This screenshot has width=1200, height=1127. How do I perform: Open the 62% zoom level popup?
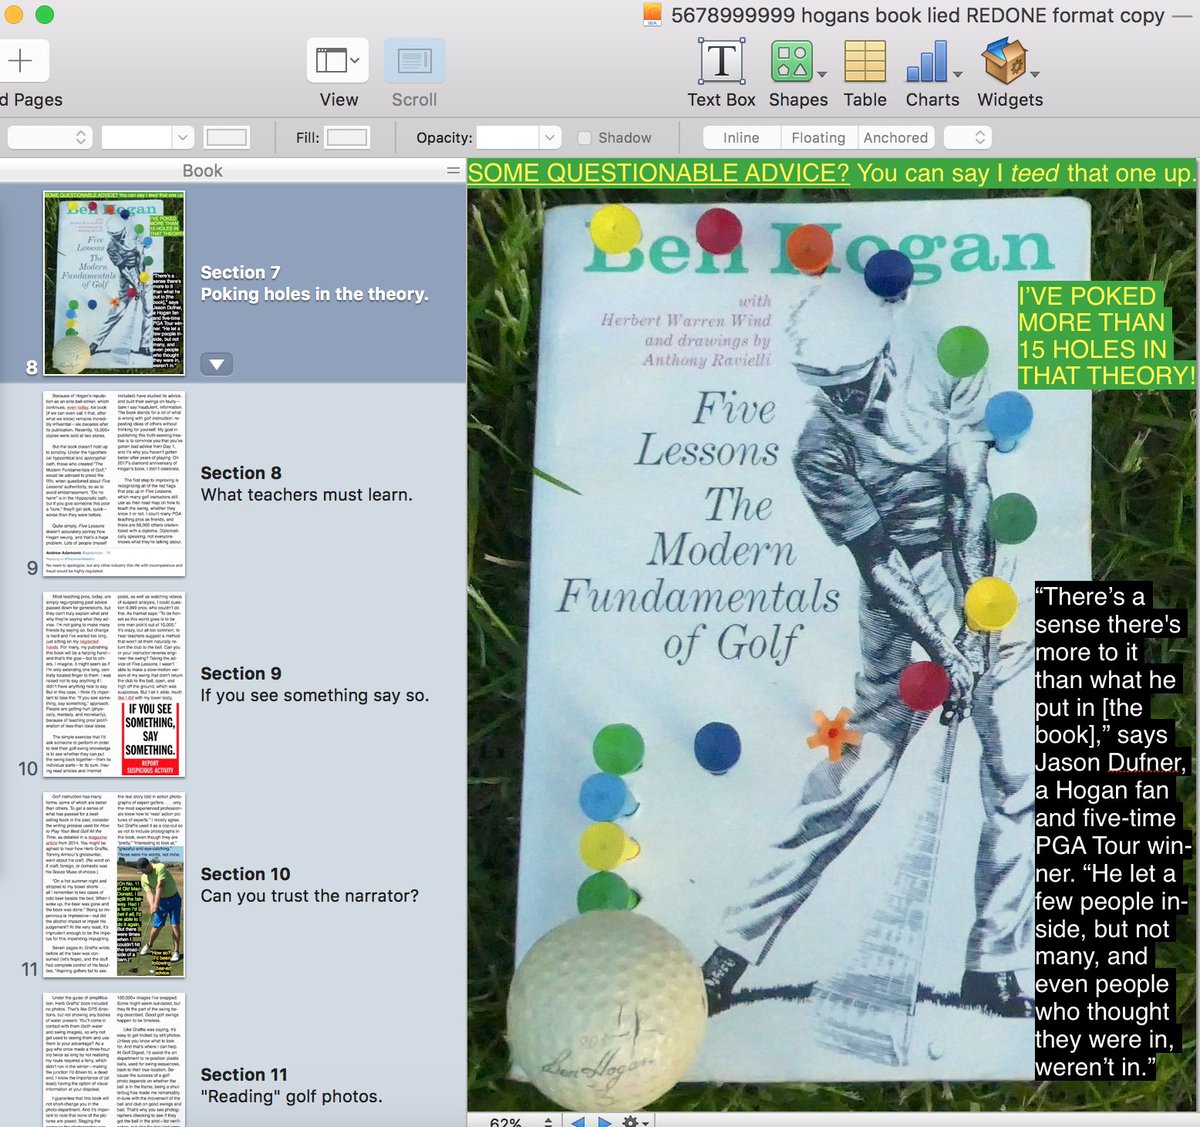click(521, 1121)
